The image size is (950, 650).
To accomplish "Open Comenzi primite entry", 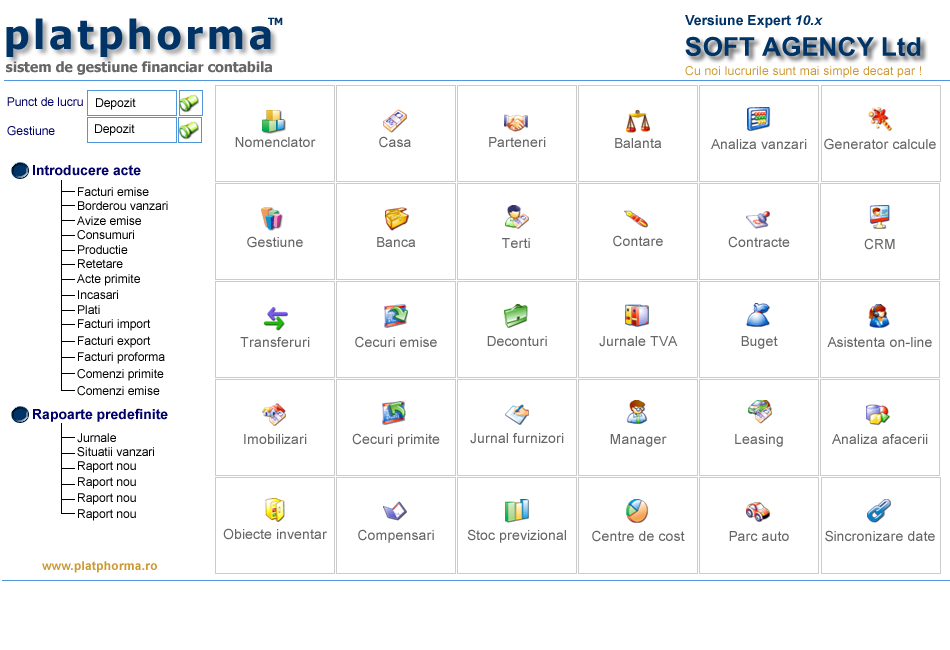I will pos(120,374).
